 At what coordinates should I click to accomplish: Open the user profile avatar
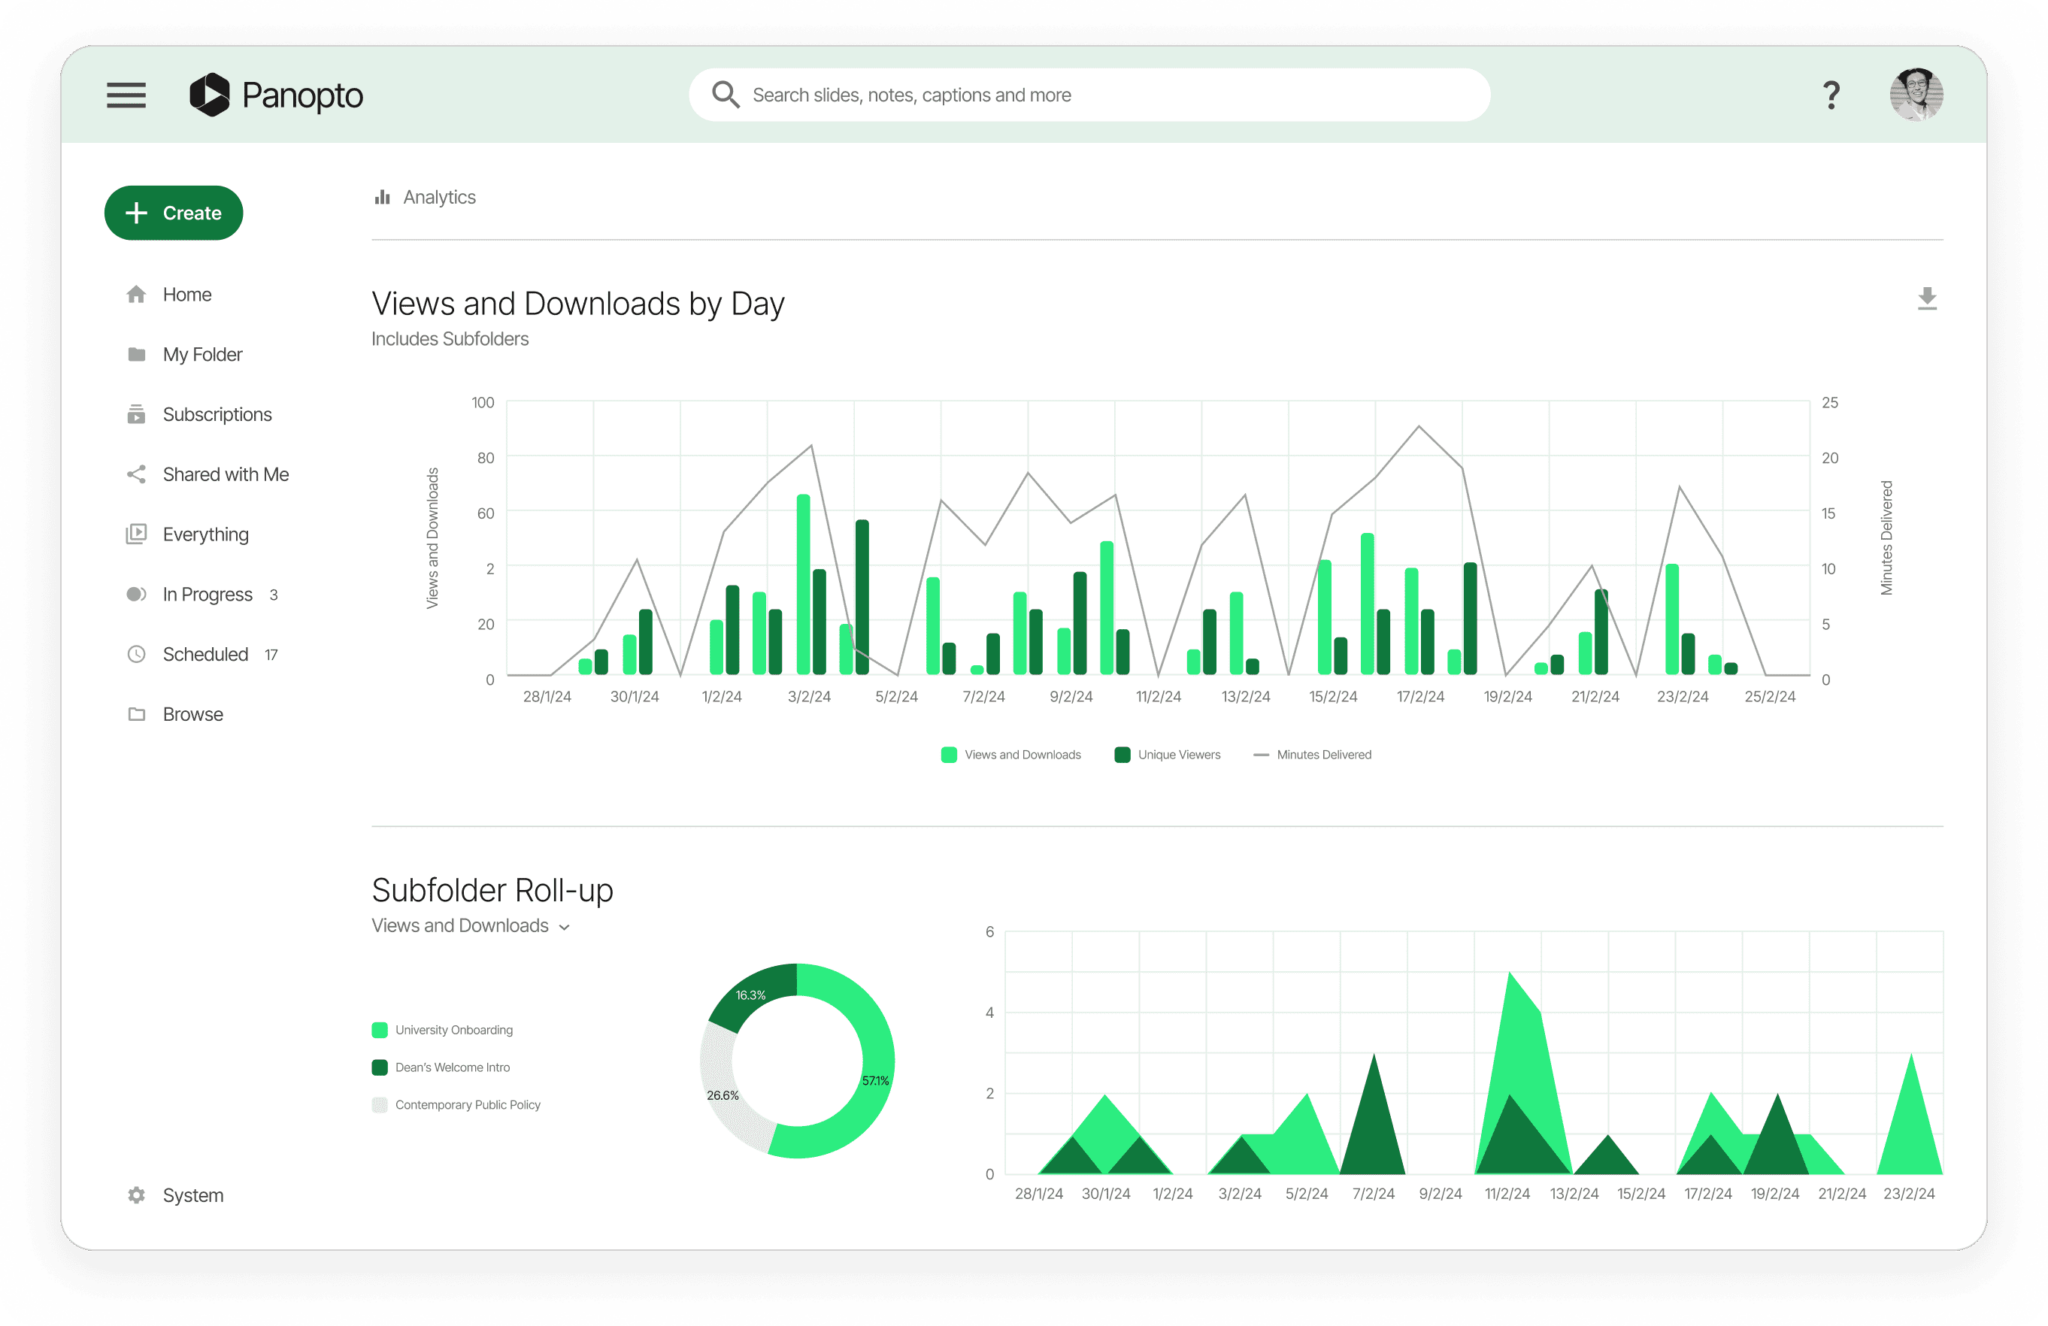(x=1915, y=95)
